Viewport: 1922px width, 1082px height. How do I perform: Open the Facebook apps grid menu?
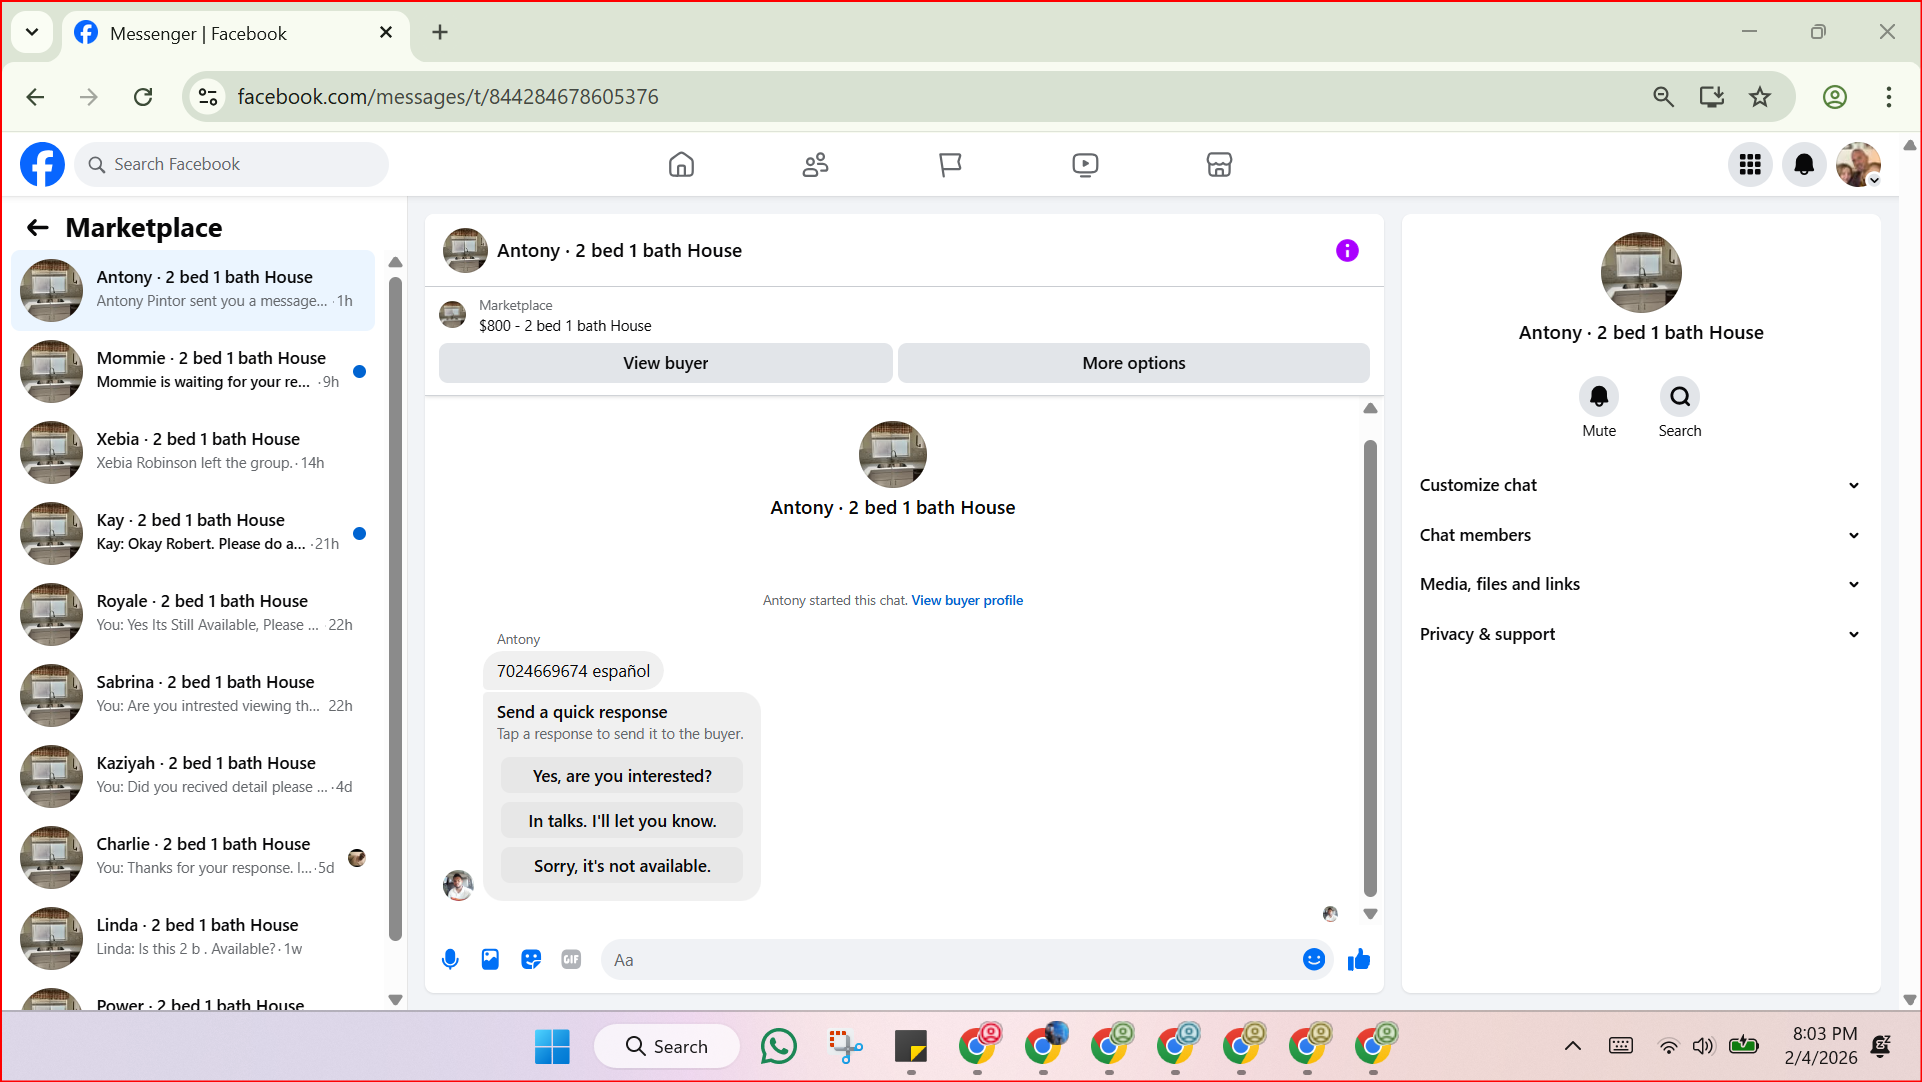point(1750,165)
